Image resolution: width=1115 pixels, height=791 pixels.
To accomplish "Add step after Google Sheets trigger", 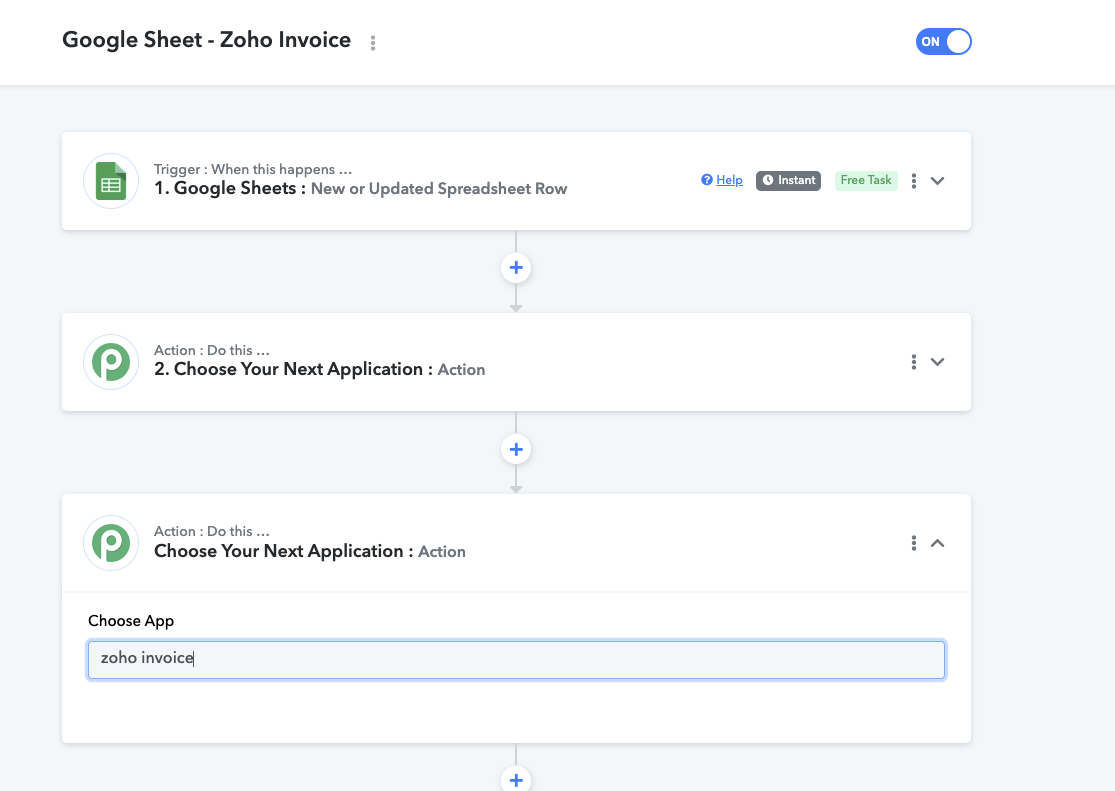I will coord(516,268).
